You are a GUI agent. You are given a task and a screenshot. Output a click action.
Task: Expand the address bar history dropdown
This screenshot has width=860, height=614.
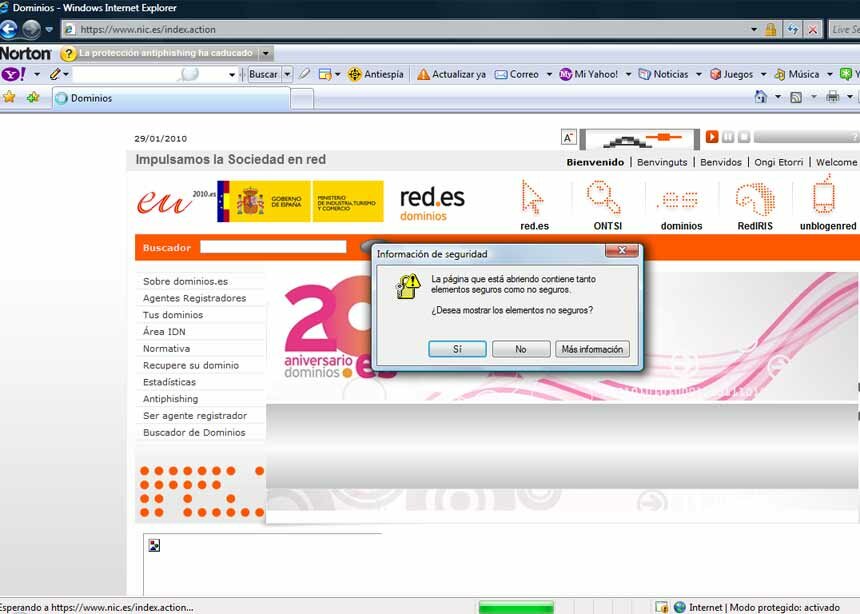click(754, 30)
